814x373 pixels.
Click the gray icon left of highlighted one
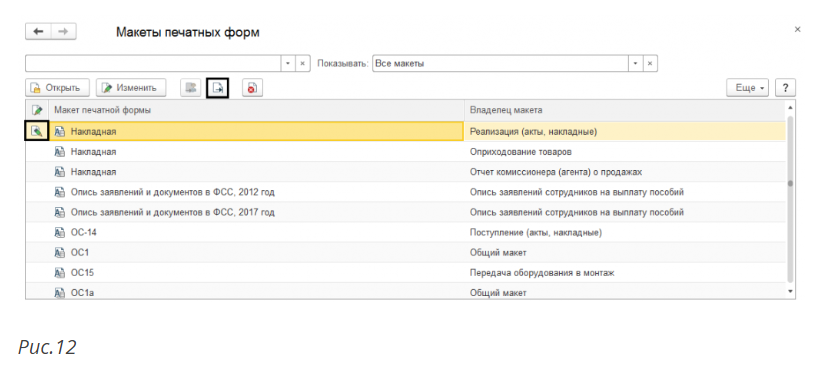coord(191,88)
